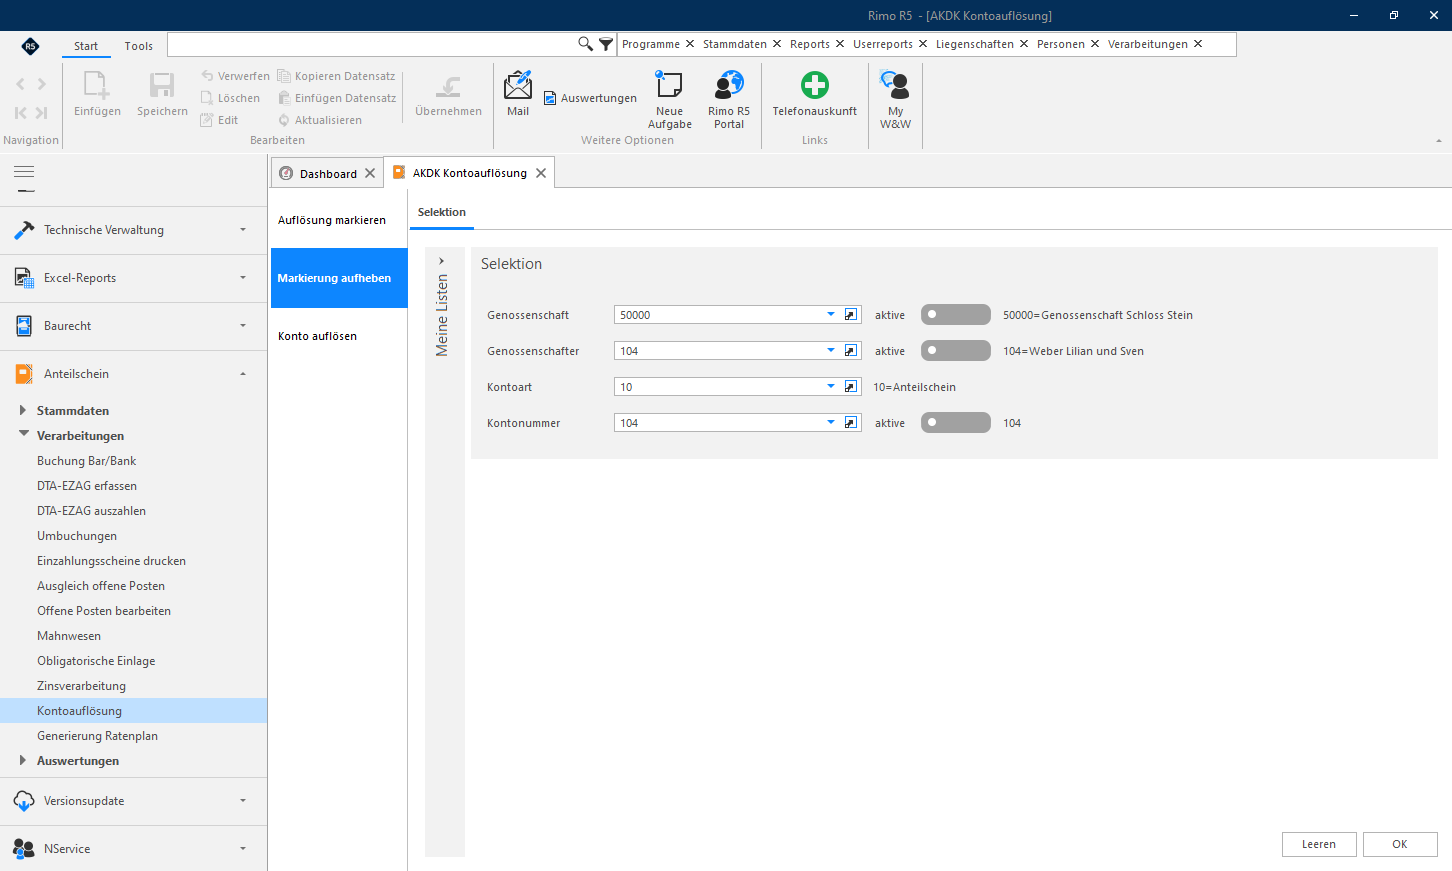
Task: Toggle aktive switch for Genossenschaft
Action: [x=956, y=315]
